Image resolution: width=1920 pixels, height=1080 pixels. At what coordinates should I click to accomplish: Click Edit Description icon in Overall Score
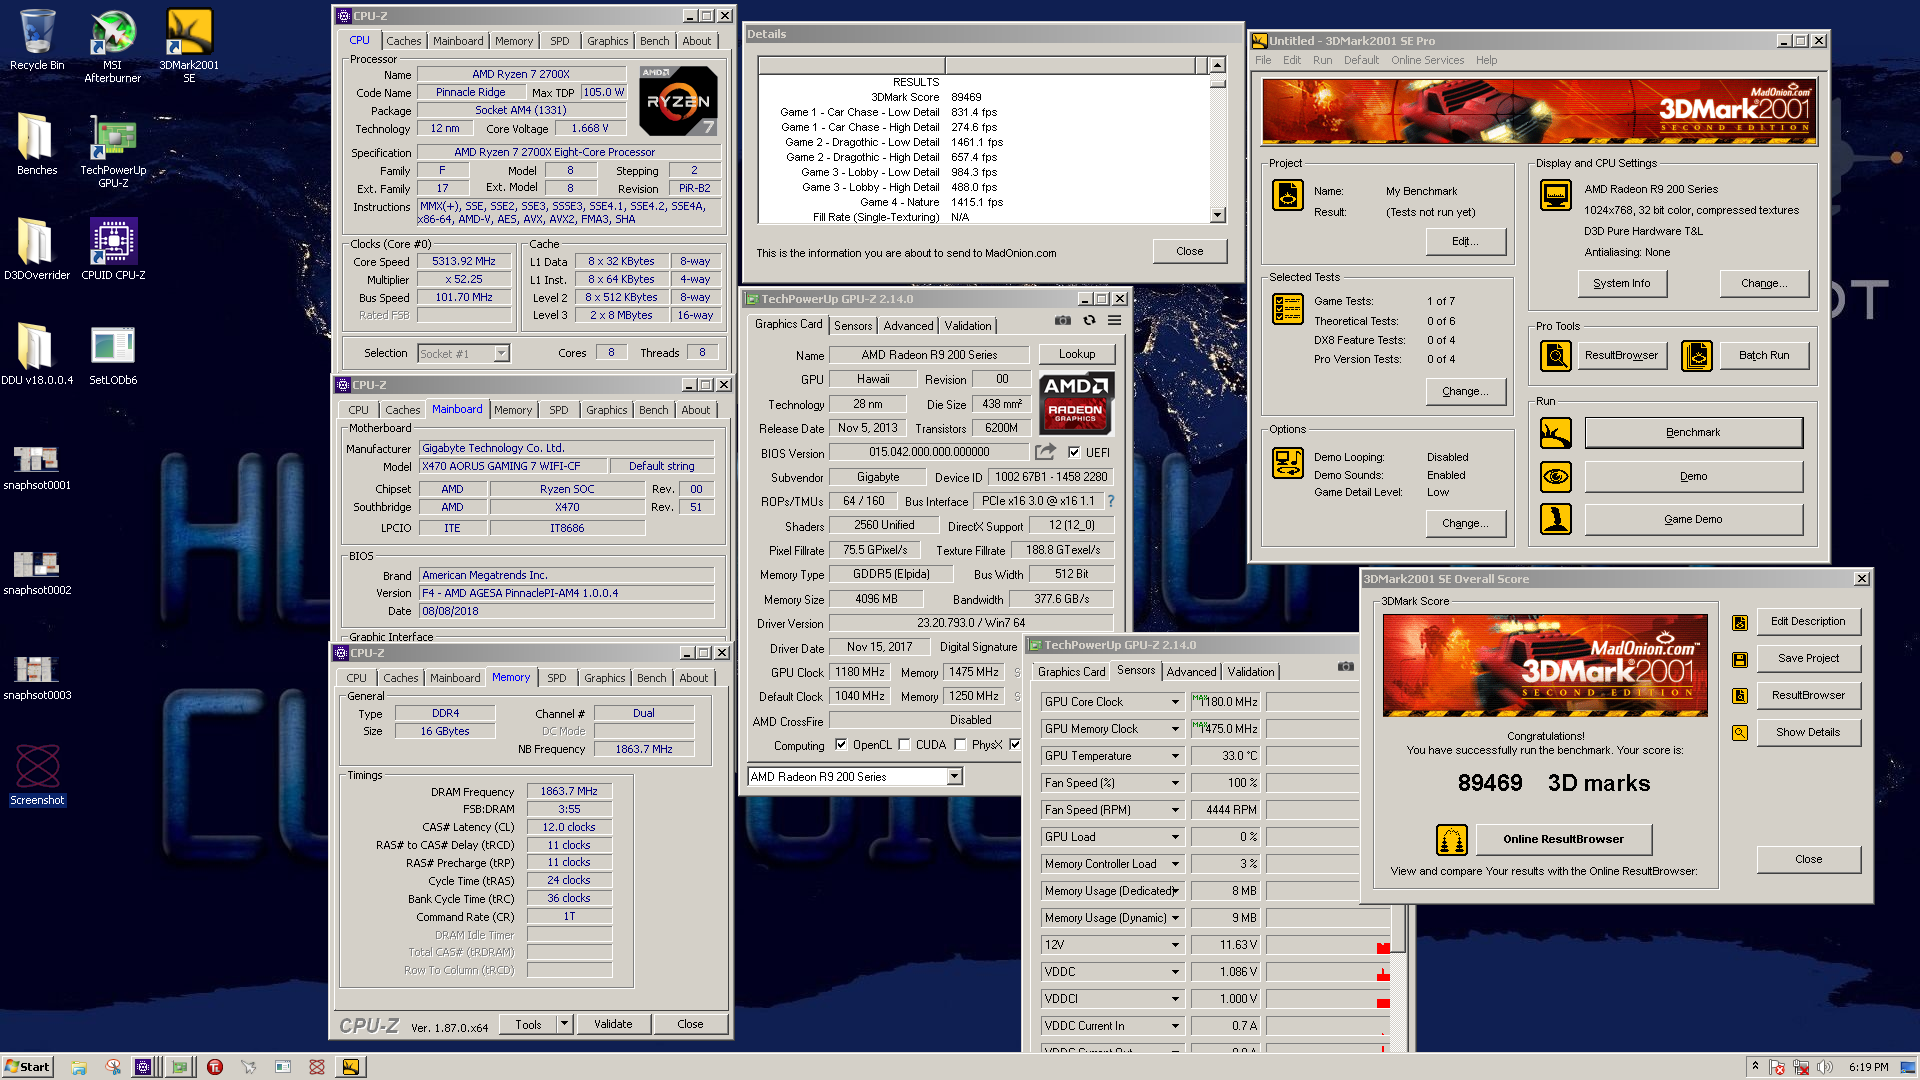click(x=1740, y=623)
